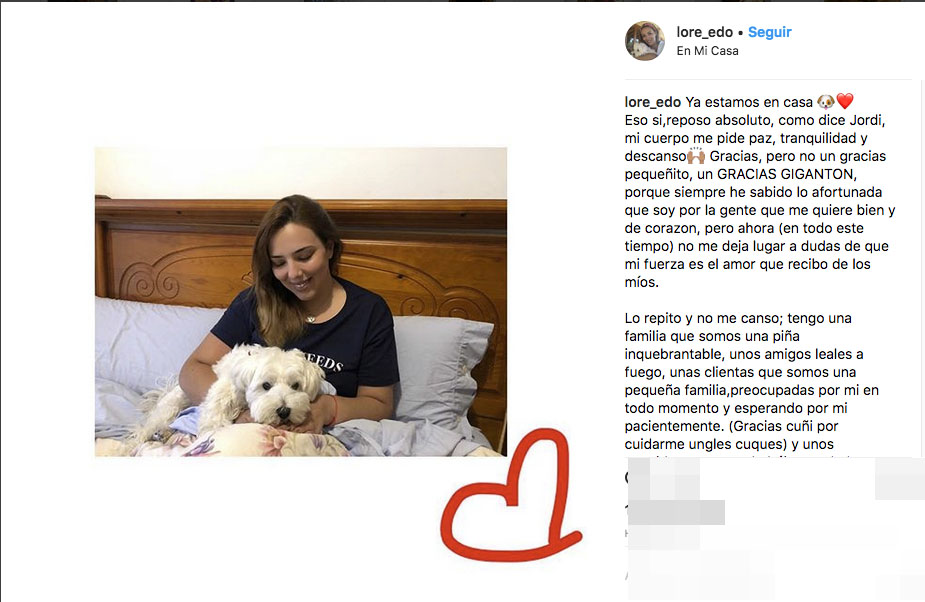Follow the account with Seguir

770,32
